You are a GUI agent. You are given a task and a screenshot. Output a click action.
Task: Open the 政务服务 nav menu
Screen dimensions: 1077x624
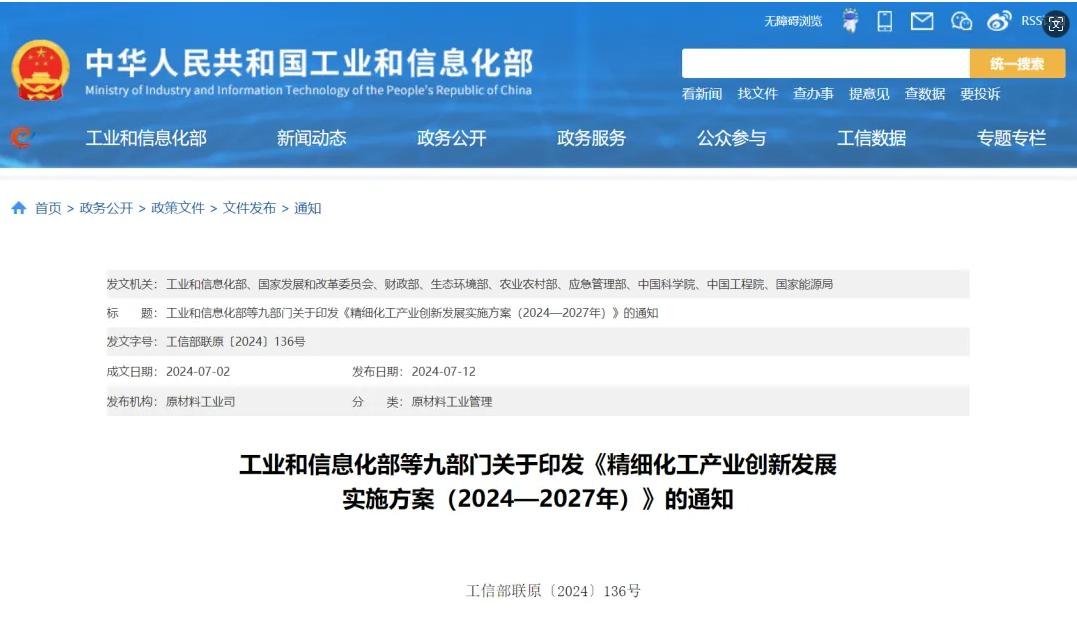click(x=591, y=138)
